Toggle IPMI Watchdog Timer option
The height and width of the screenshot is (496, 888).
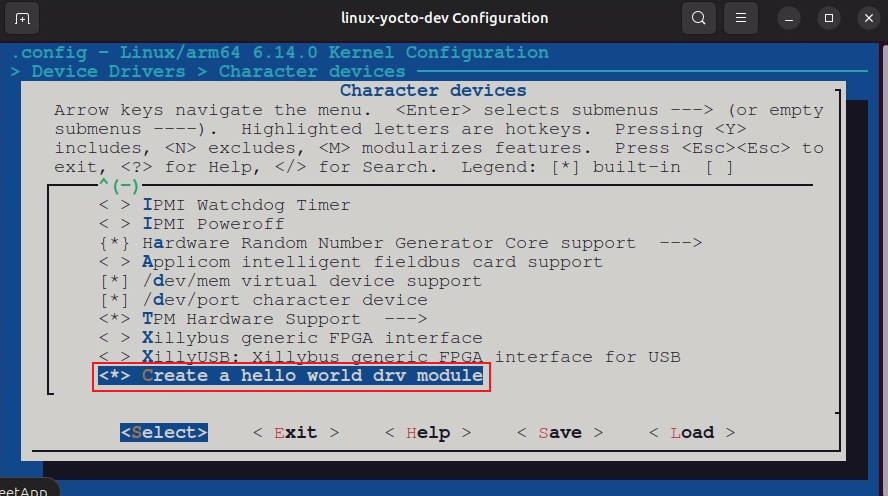coord(114,205)
